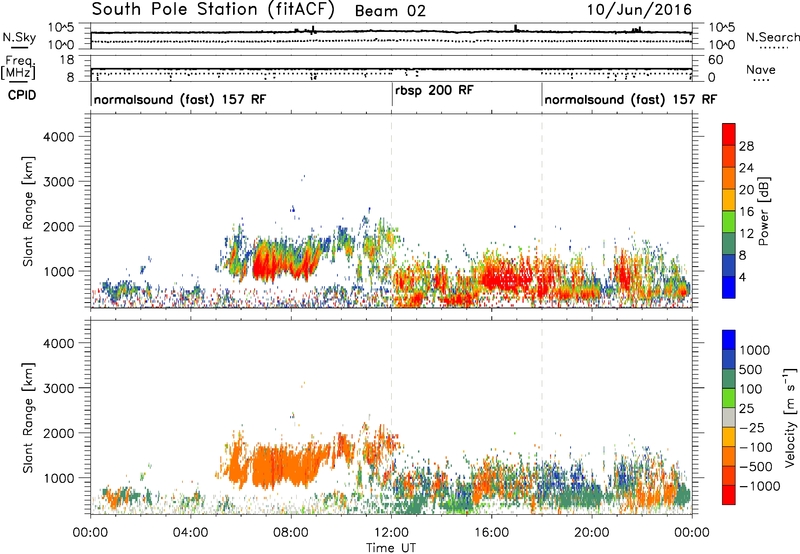
Task: Click the "24" tick on the Power color bar
Action: click(746, 168)
